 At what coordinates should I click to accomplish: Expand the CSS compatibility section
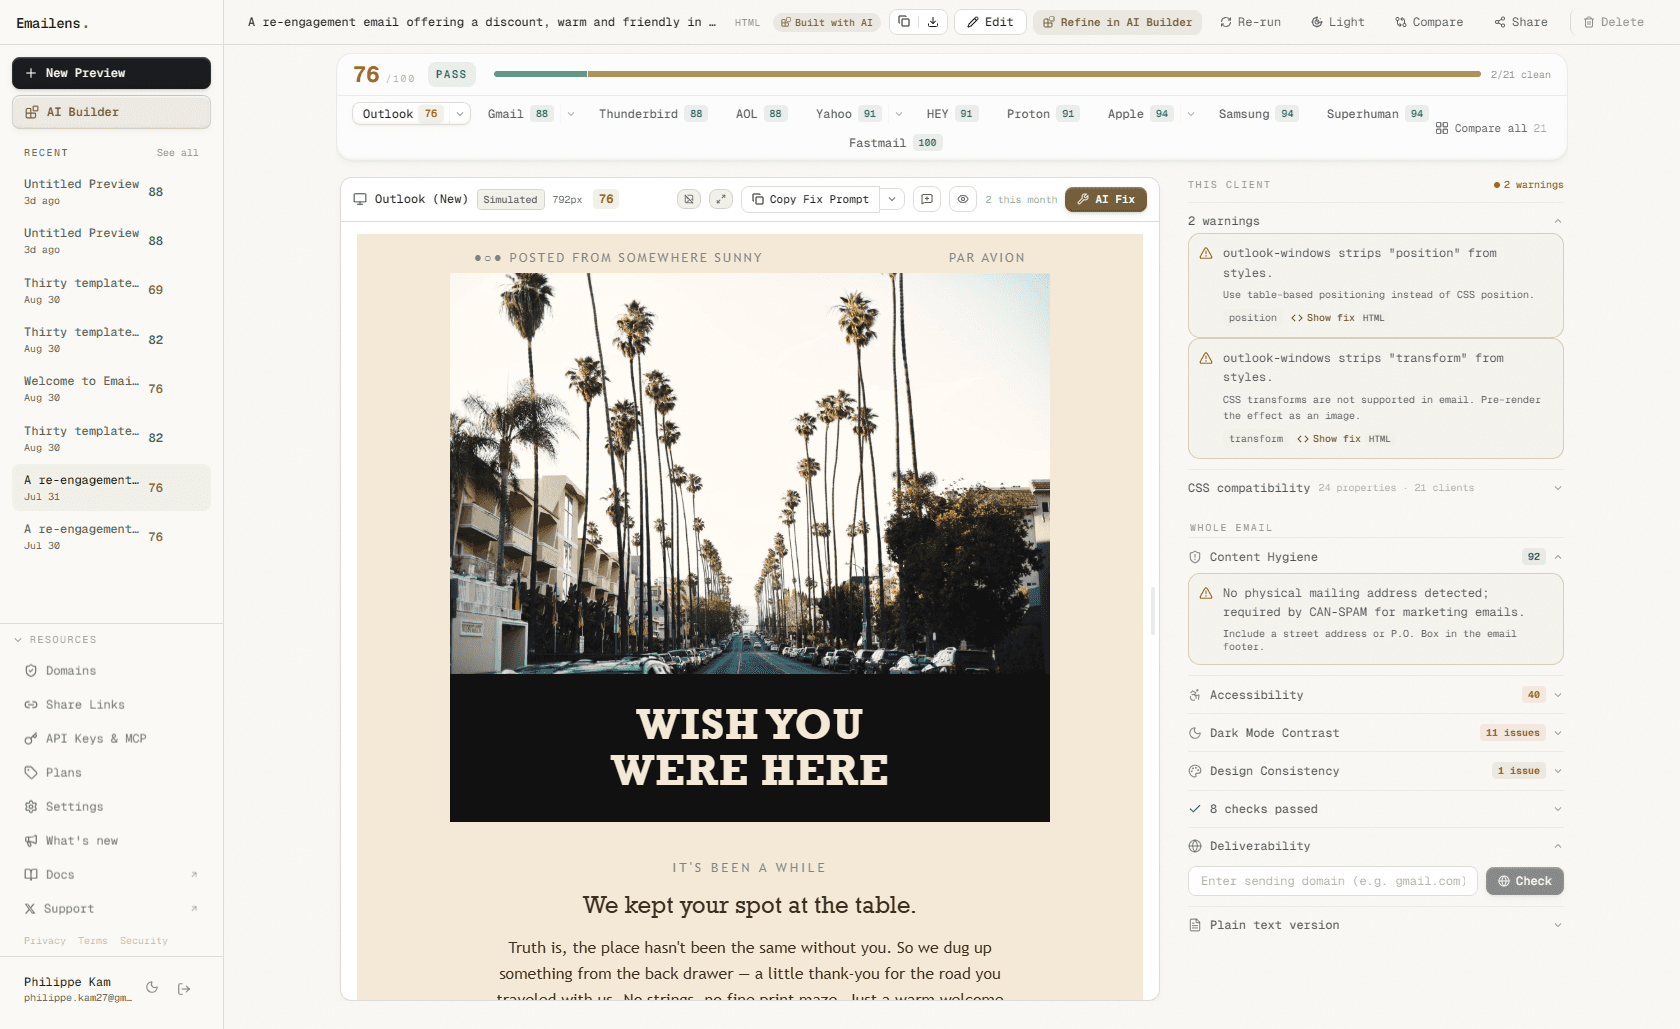[1375, 488]
